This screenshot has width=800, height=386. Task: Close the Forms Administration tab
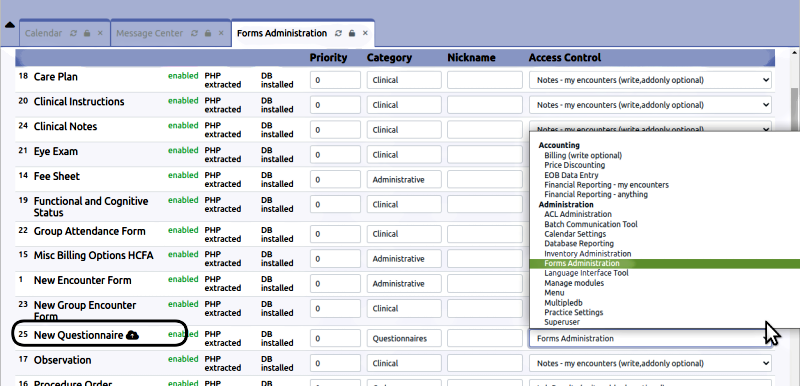[365, 33]
